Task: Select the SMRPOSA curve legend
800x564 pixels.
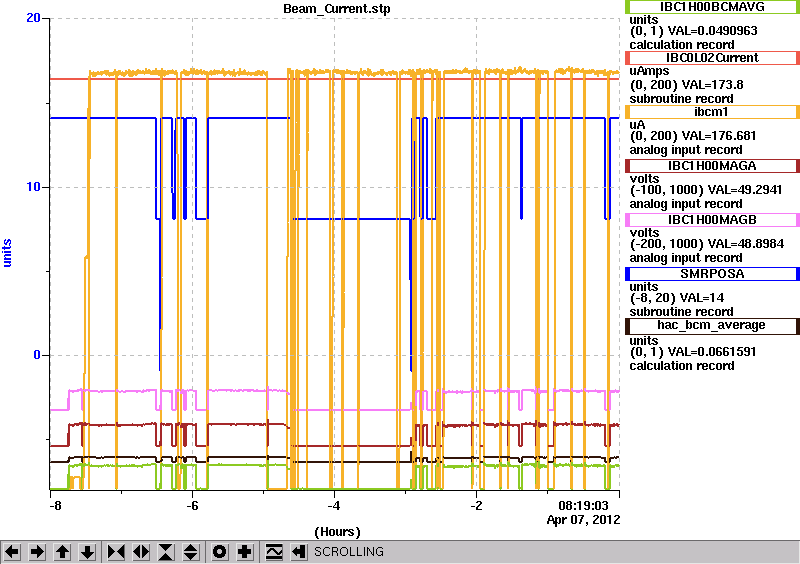Action: tap(712, 274)
